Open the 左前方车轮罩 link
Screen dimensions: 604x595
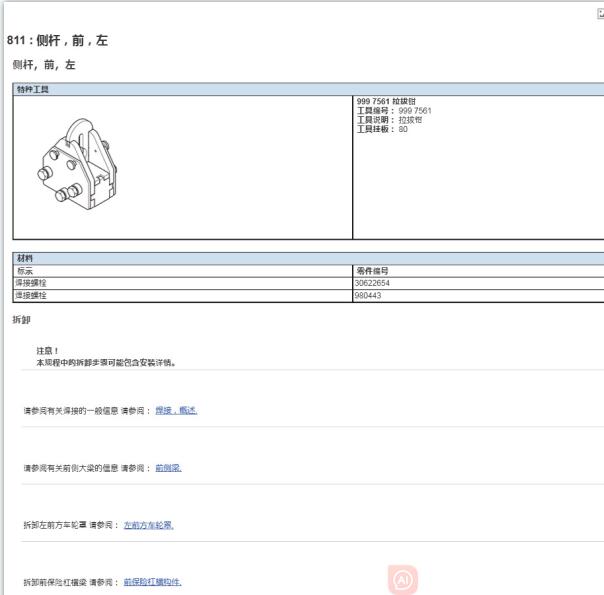click(149, 525)
